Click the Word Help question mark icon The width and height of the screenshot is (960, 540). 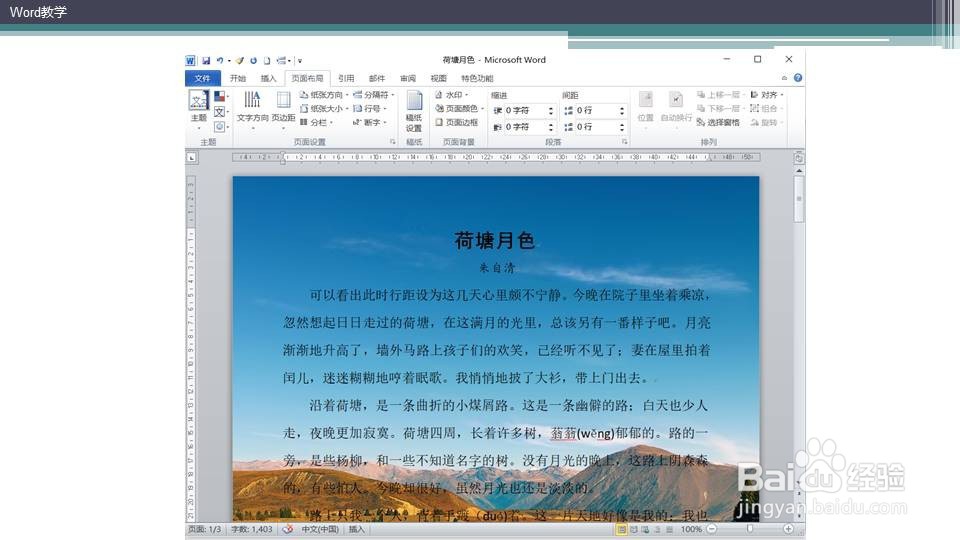(x=798, y=78)
